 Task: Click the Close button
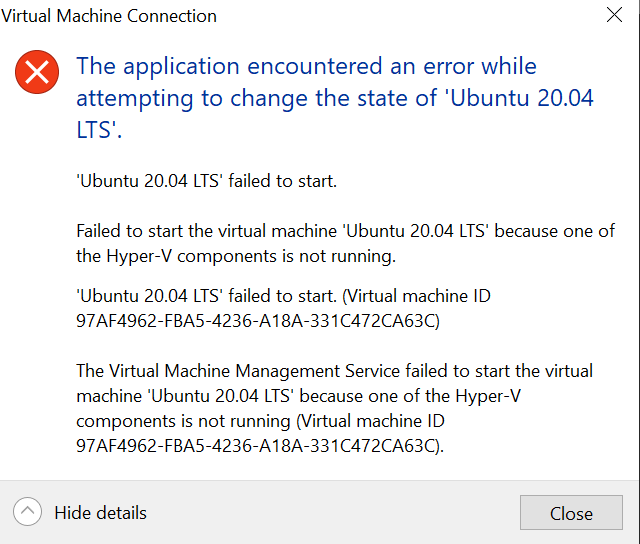point(571,513)
